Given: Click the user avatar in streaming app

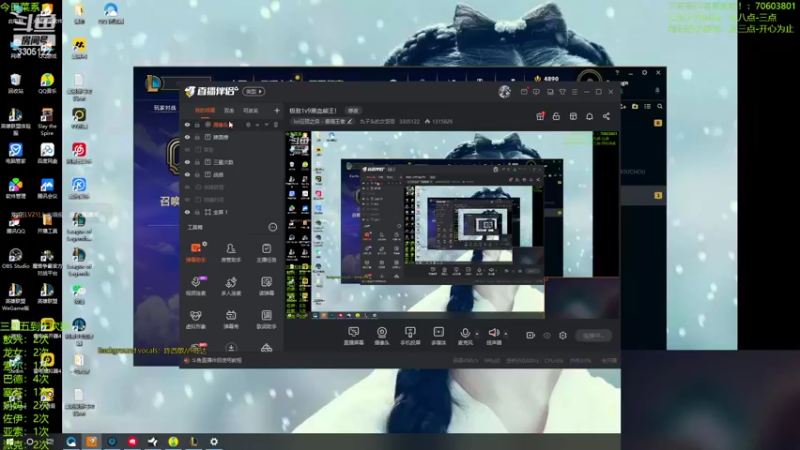Looking at the screenshot, I should point(505,91).
